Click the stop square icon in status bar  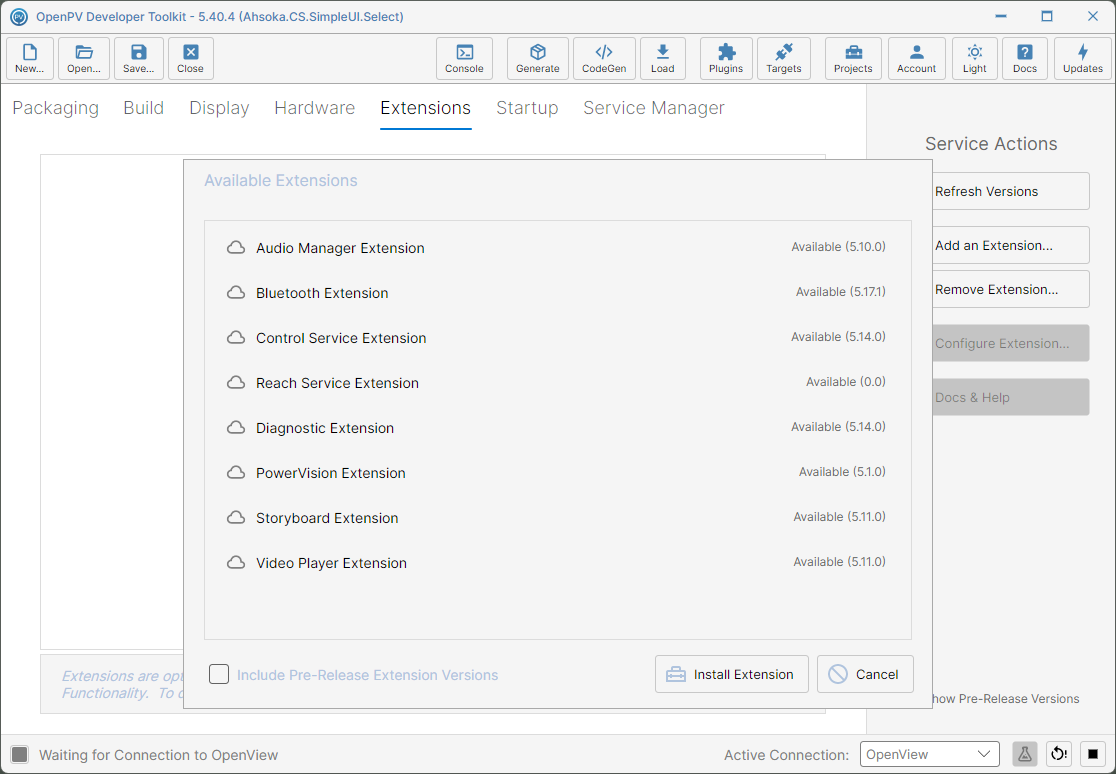[1093, 754]
